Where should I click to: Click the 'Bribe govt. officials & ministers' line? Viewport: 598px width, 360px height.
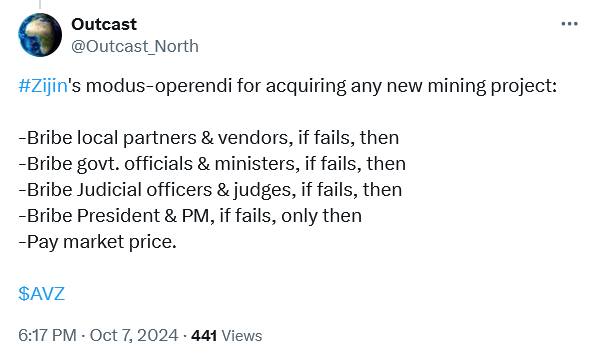(212, 164)
